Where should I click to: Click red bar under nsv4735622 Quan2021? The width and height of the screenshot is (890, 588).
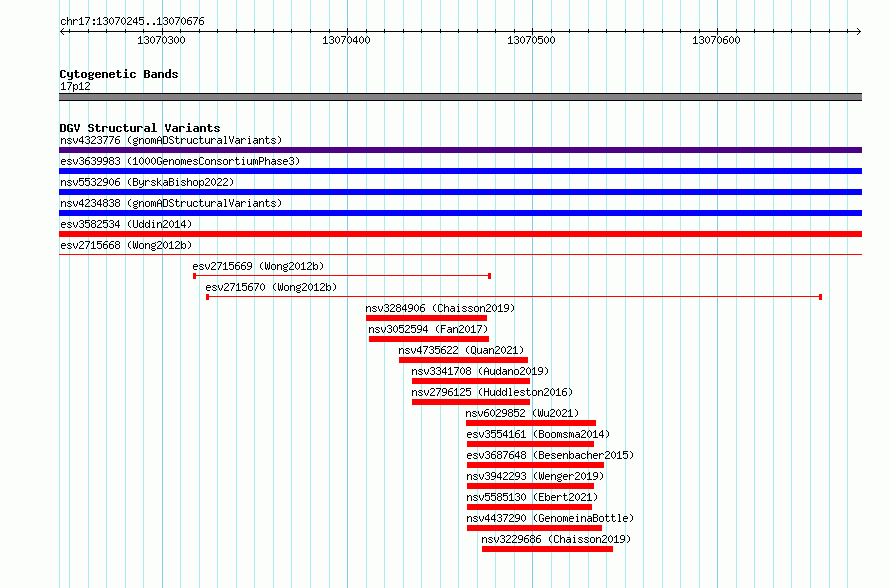(x=463, y=360)
